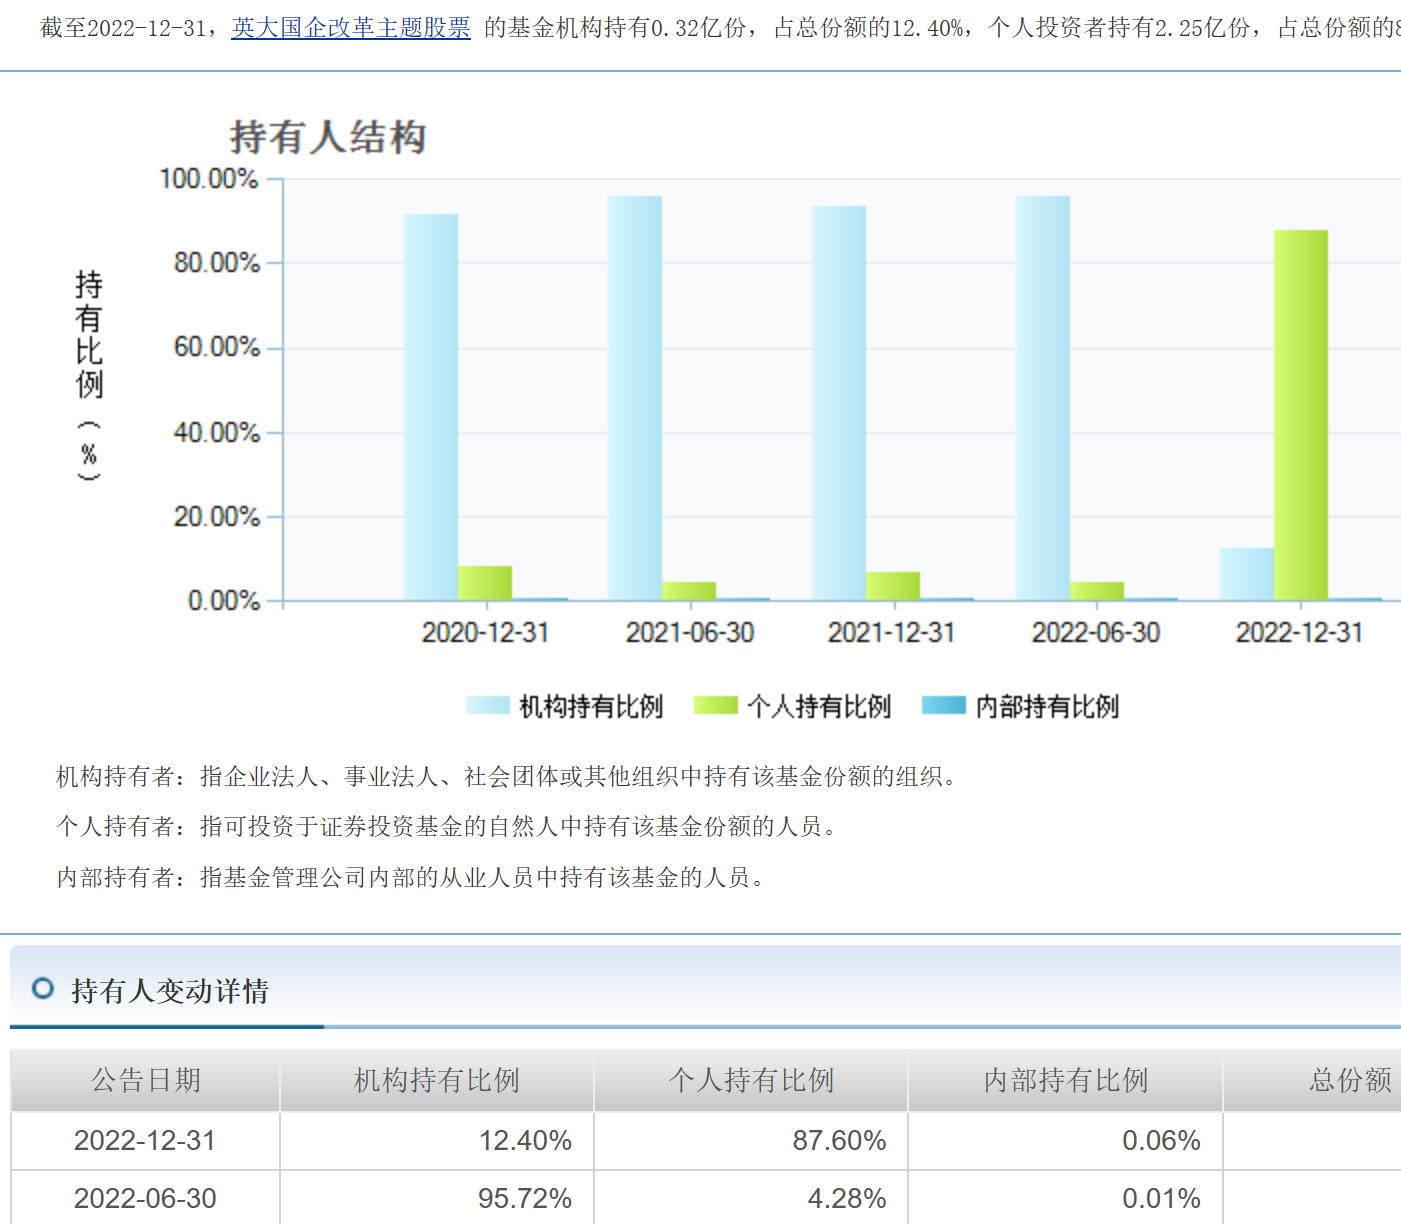This screenshot has height=1224, width=1401.
Task: Toggle the 机构持有比例 legend label
Action: click(591, 707)
